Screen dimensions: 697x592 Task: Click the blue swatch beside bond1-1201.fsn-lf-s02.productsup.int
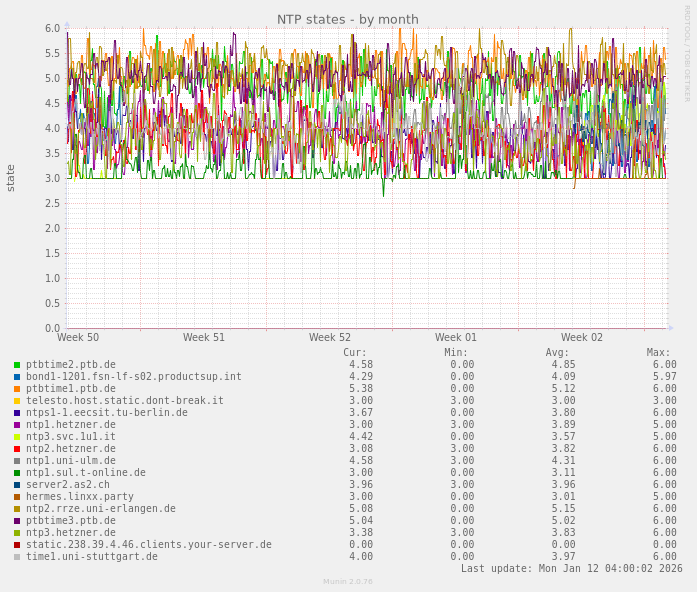[17, 377]
